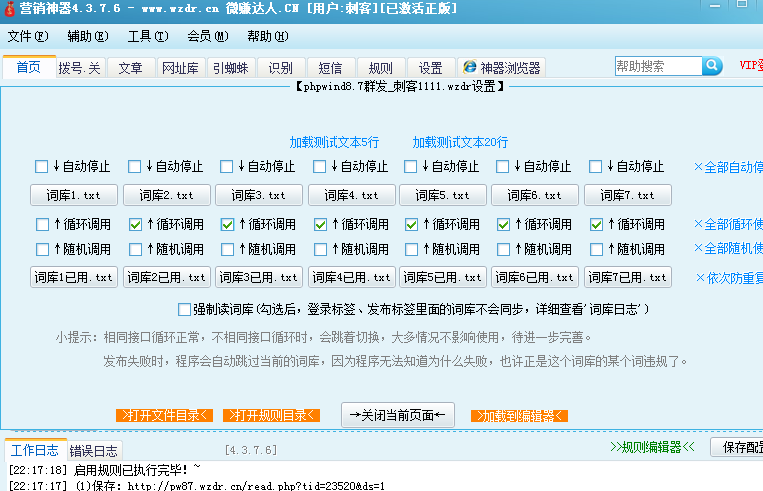Viewport: 763px width, 491px height.
Task: Click the 词库6.txt button
Action: [x=535, y=195]
